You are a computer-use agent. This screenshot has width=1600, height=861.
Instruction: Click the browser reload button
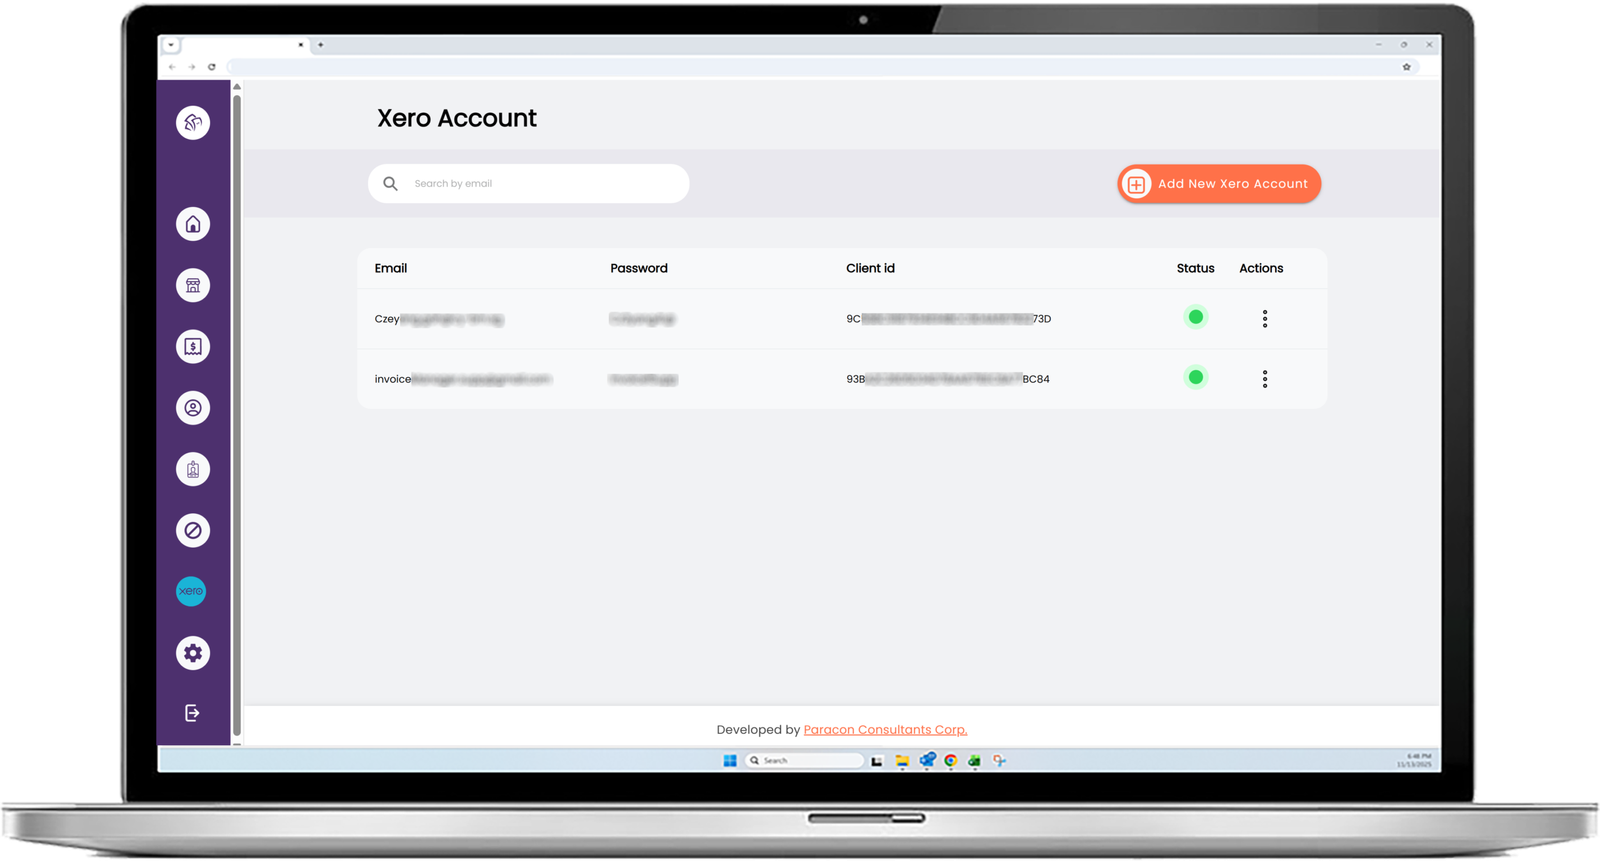tap(212, 67)
